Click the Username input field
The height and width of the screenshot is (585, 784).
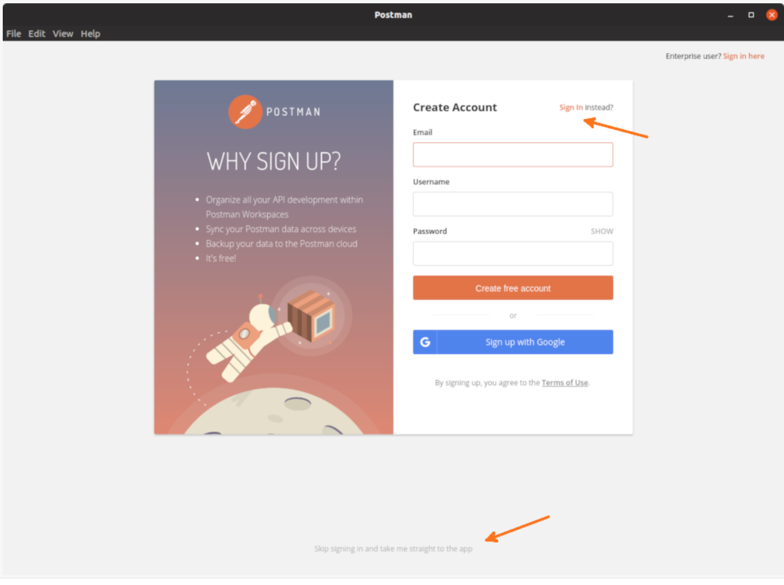[512, 204]
